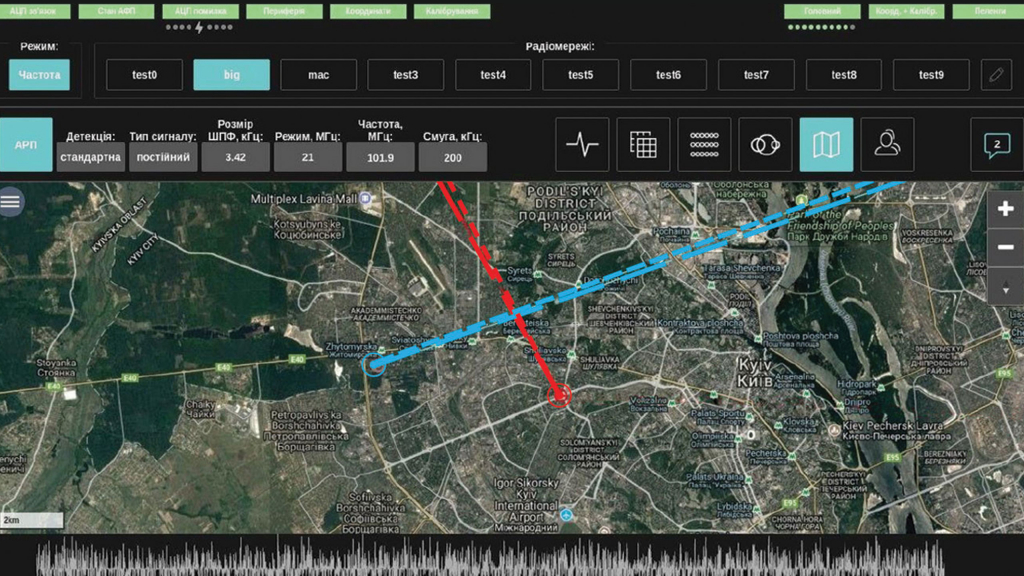Open the Детекція стандартна dropdown
This screenshot has height=576, width=1024.
[x=90, y=157]
